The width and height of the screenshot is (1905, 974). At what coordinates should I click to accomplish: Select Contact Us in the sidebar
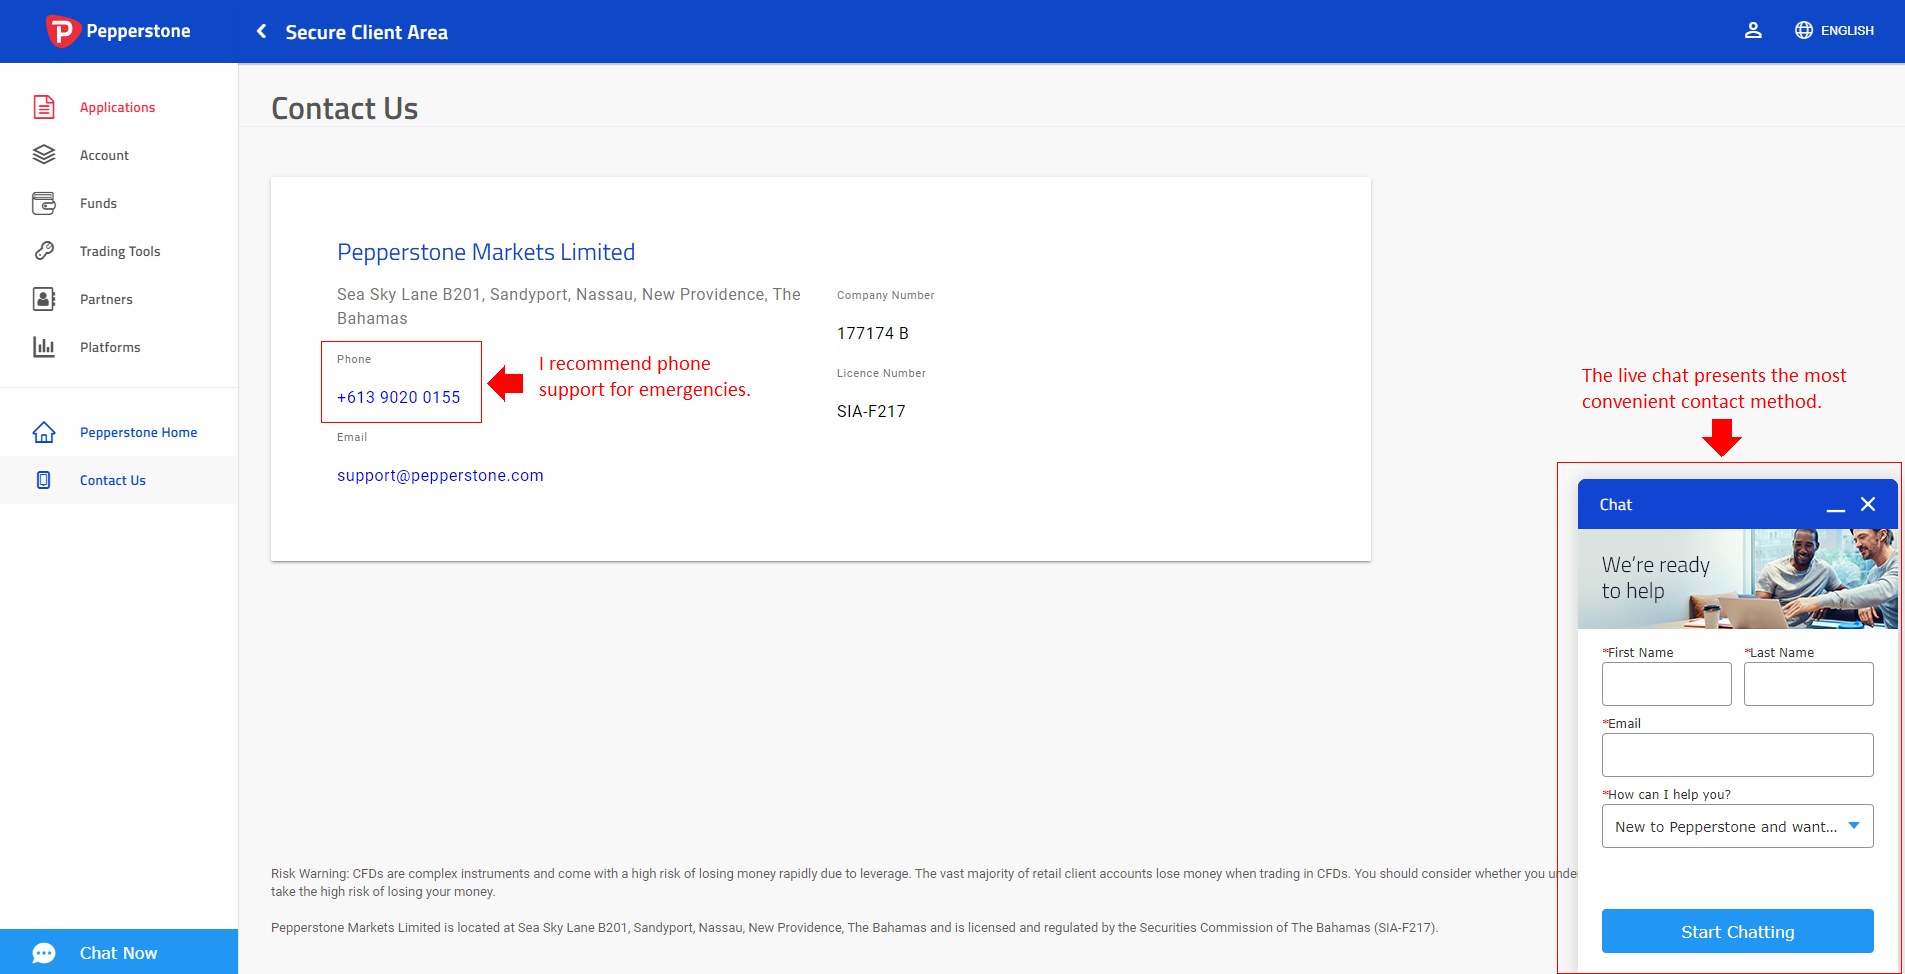(119, 480)
